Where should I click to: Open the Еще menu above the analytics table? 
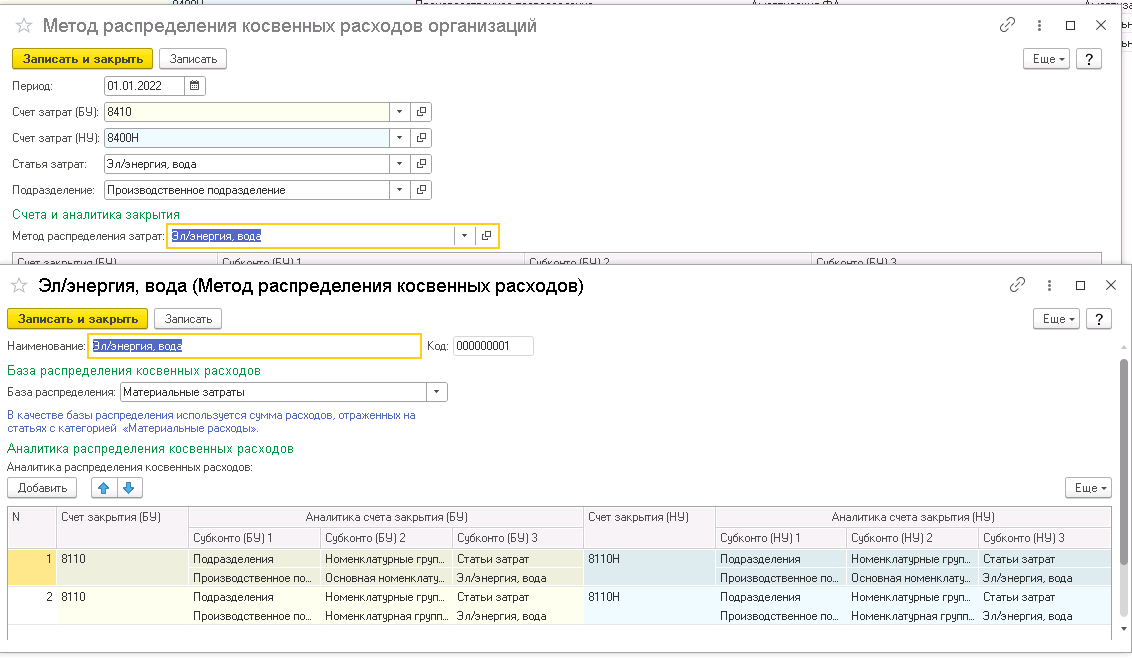pyautogui.click(x=1088, y=488)
